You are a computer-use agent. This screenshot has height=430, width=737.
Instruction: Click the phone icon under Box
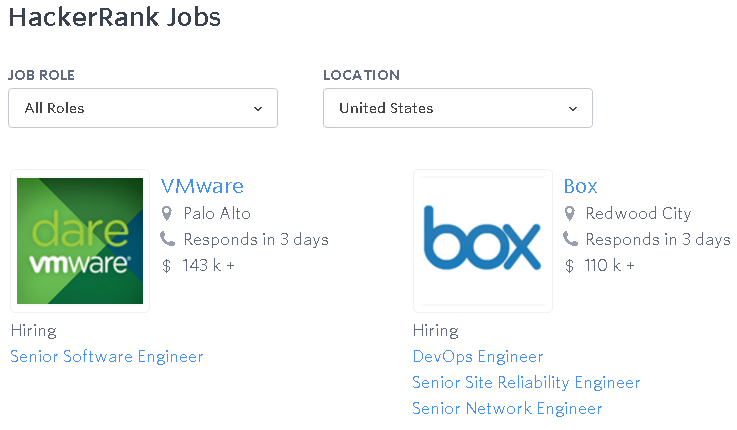pos(570,239)
